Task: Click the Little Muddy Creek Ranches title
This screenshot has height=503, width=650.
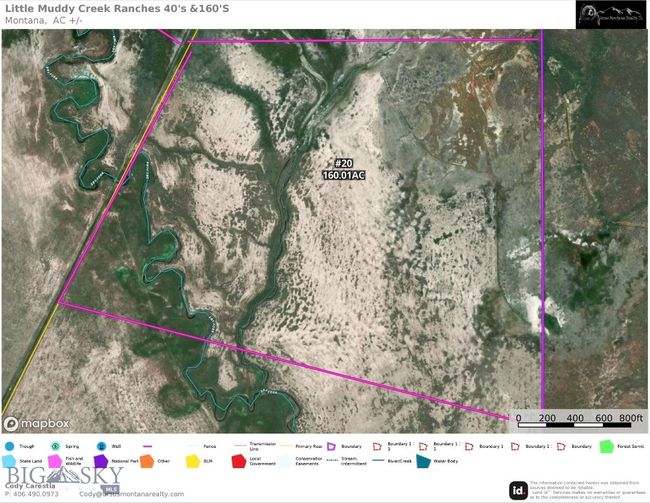Action: coord(112,8)
